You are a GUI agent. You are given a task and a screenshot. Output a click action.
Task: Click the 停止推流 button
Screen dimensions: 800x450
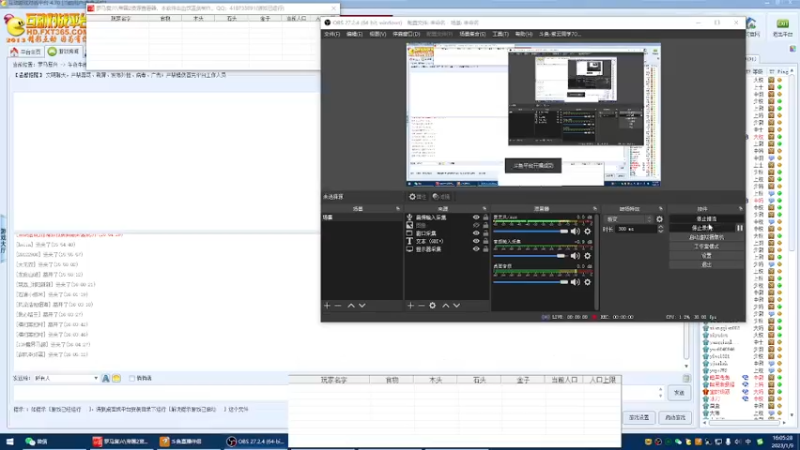(706, 219)
